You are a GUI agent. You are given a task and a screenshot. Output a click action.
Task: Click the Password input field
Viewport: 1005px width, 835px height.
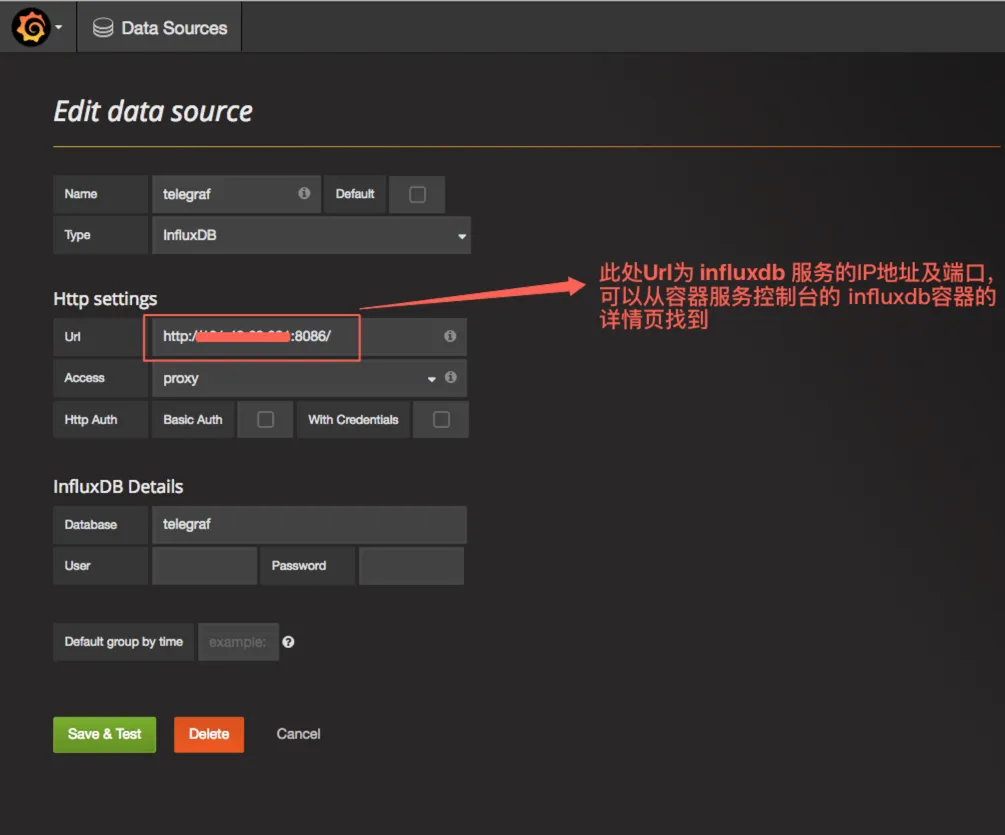411,565
